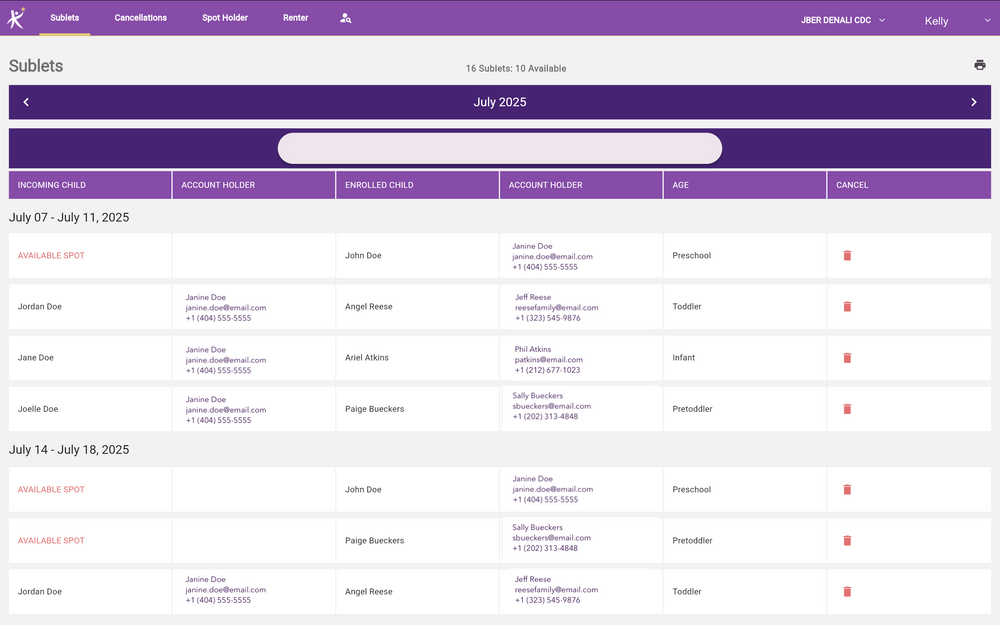Open the JBER DENALI CDC center dropdown
This screenshot has height=625, width=1000.
pyautogui.click(x=841, y=17)
